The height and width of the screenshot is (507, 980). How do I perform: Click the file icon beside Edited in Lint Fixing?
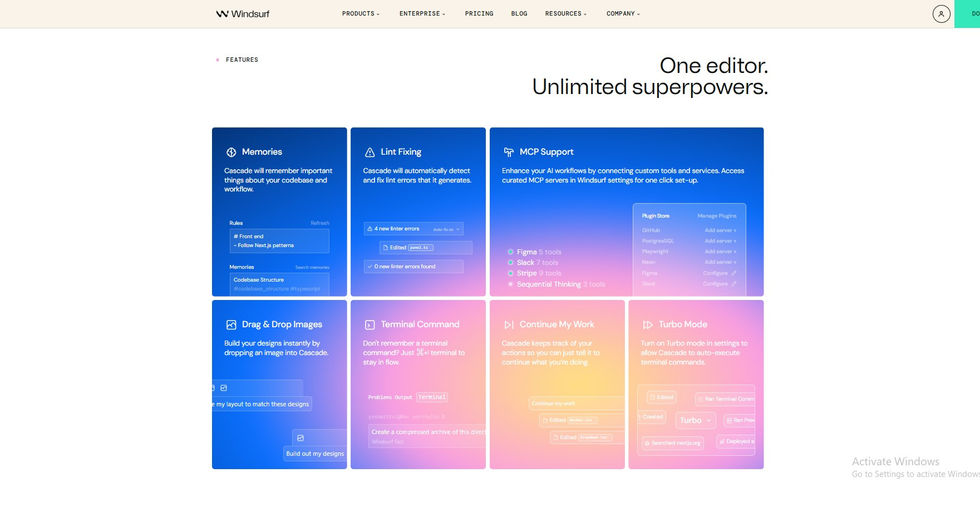coord(386,248)
